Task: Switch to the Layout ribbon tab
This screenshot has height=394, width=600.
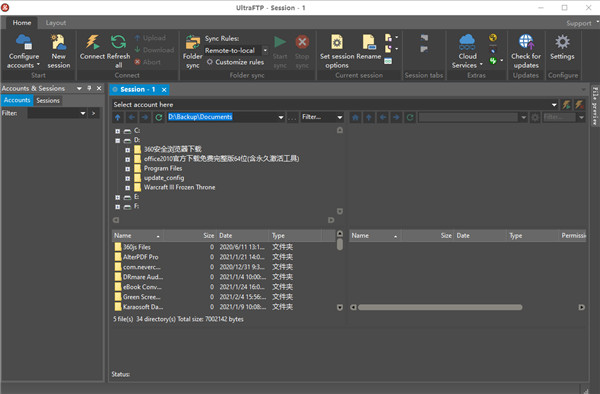Action: [55, 23]
